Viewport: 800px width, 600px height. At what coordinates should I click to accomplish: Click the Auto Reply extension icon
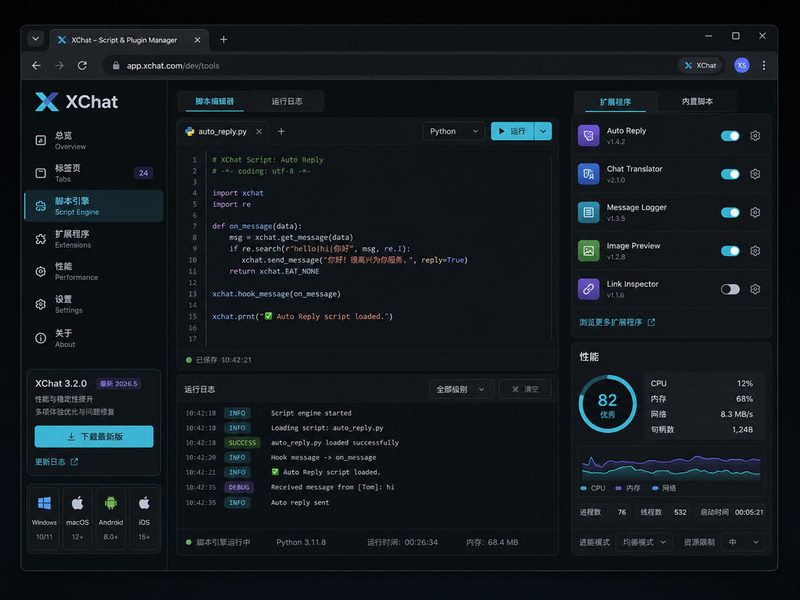tap(588, 136)
